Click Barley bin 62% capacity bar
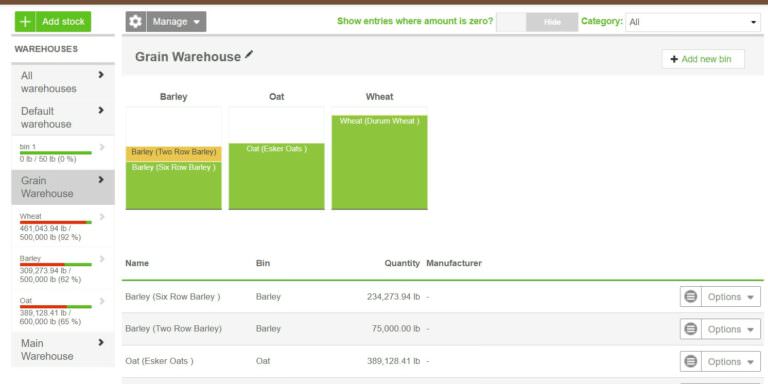This screenshot has height=384, width=768. pos(56,264)
